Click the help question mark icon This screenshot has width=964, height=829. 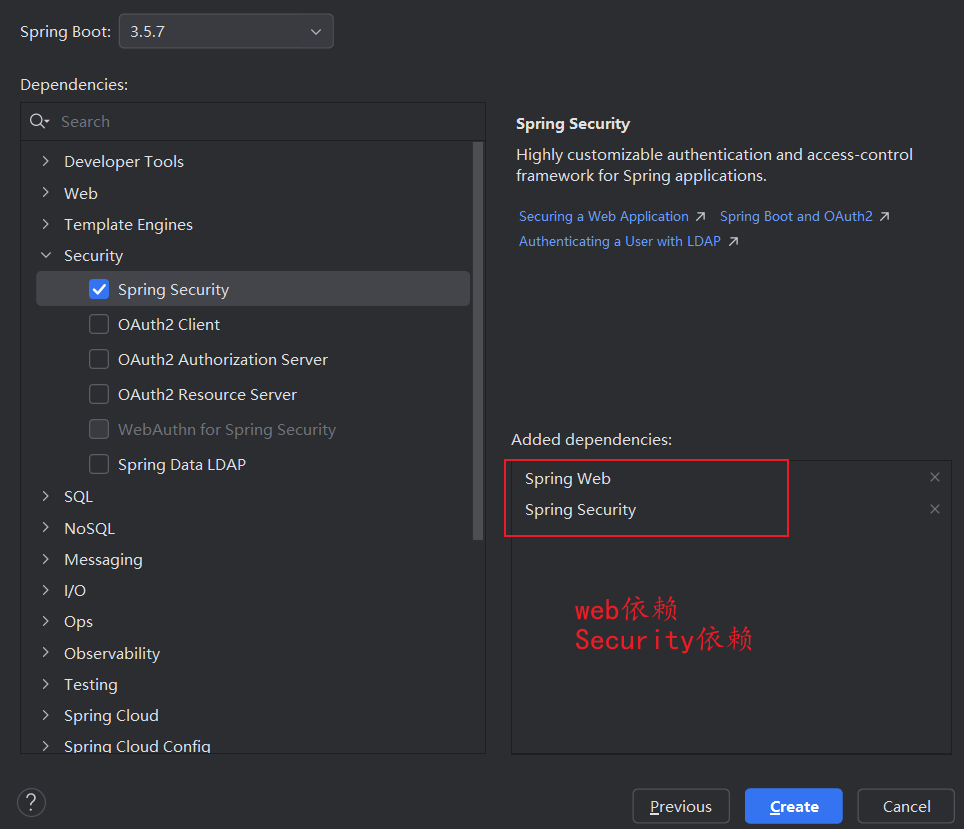point(32,802)
